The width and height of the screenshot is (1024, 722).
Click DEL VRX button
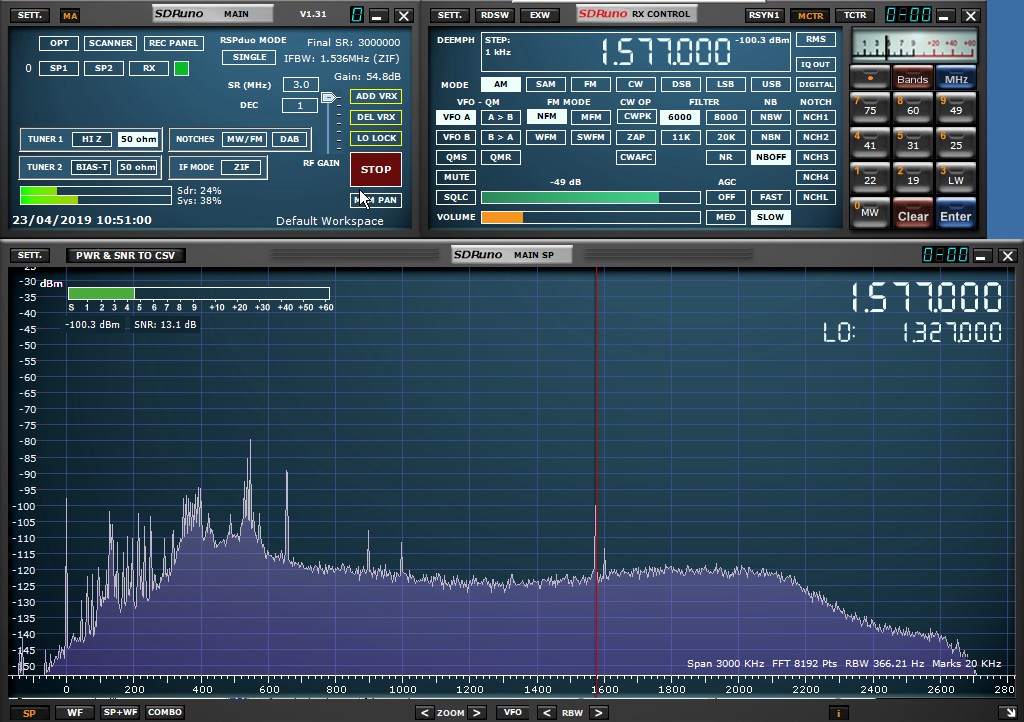coord(376,118)
